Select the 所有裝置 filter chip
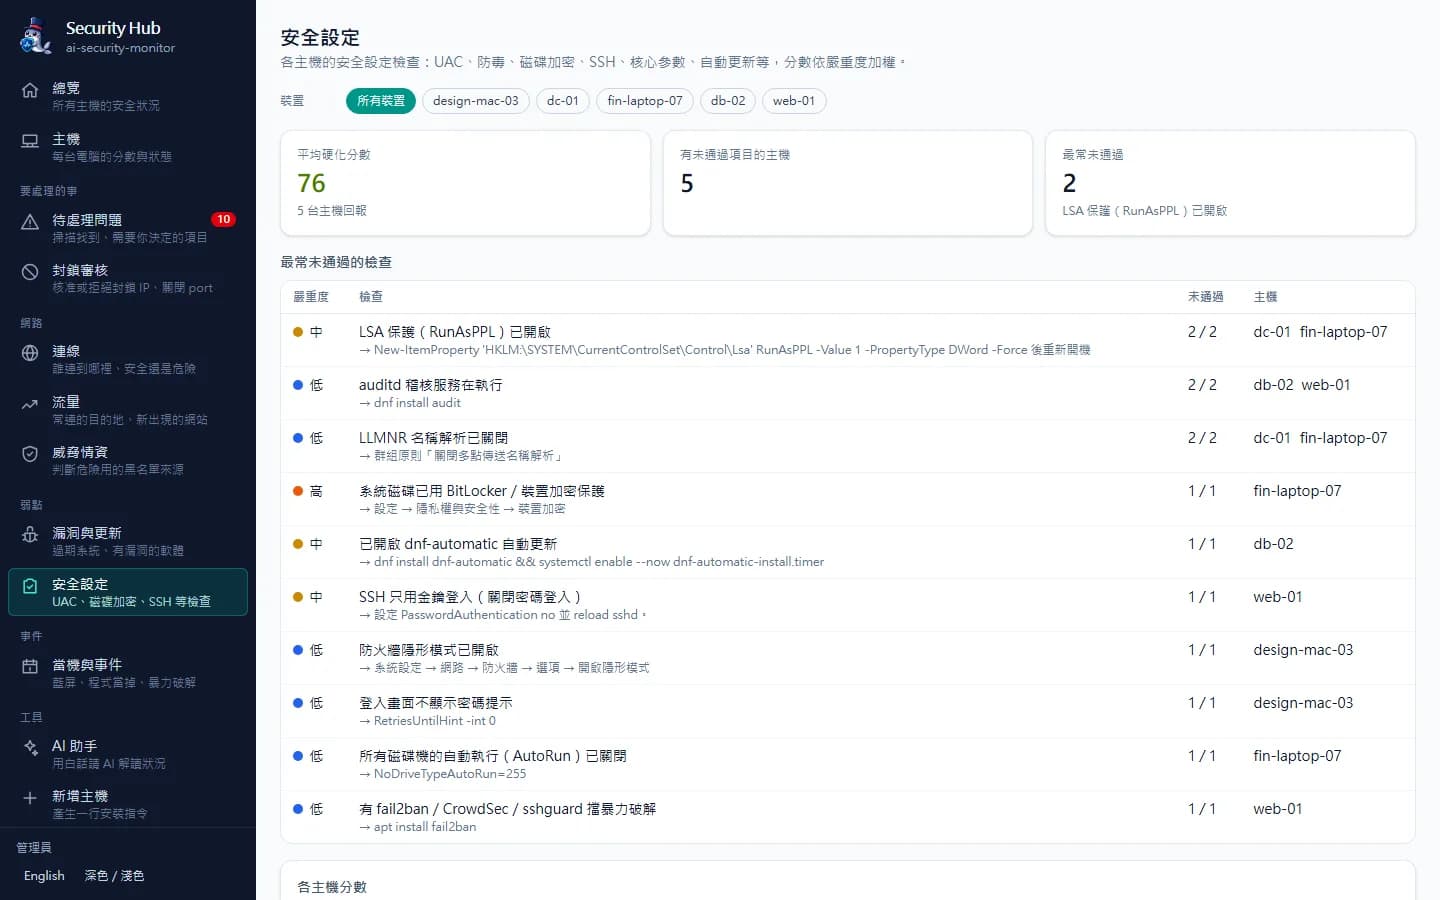This screenshot has width=1440, height=900. coord(381,101)
